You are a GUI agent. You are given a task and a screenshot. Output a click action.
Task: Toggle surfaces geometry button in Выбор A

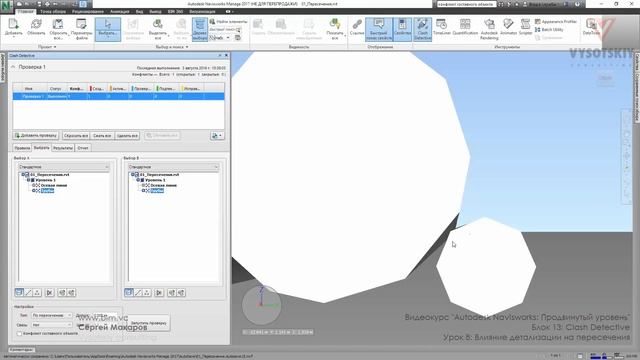(19, 292)
